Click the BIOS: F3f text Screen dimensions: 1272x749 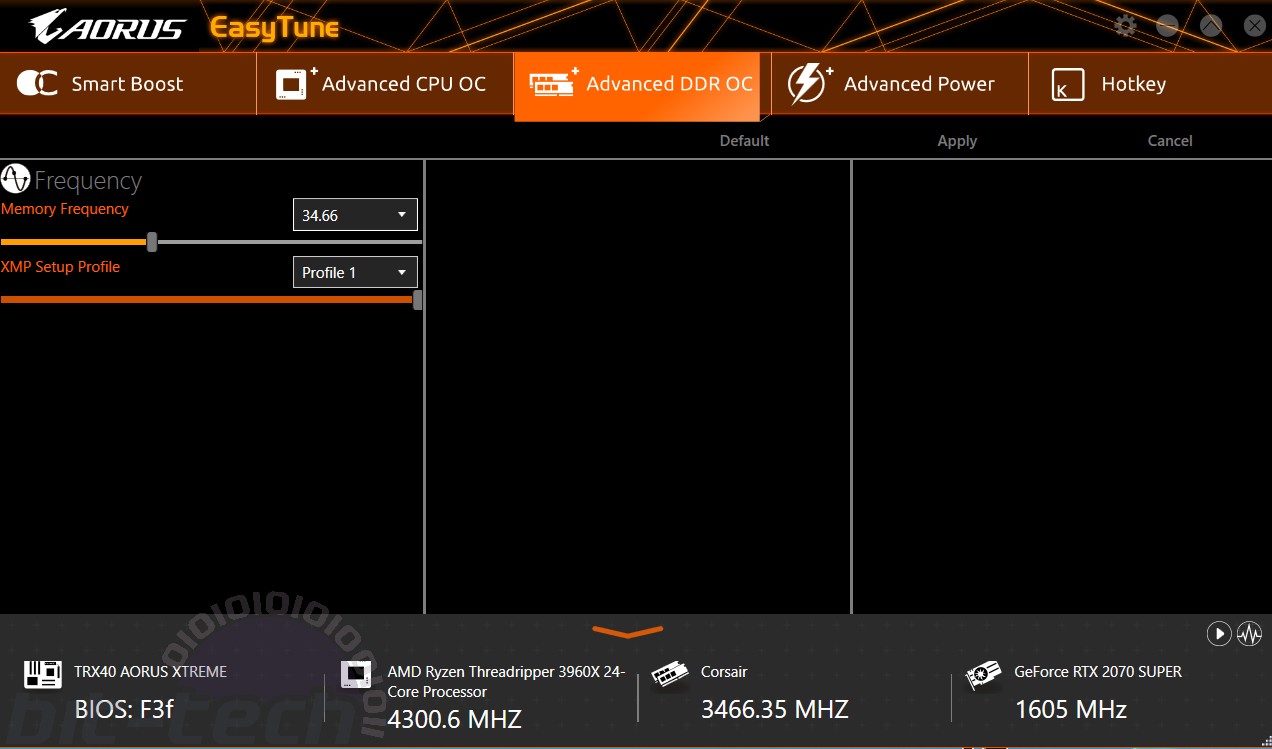[x=124, y=709]
